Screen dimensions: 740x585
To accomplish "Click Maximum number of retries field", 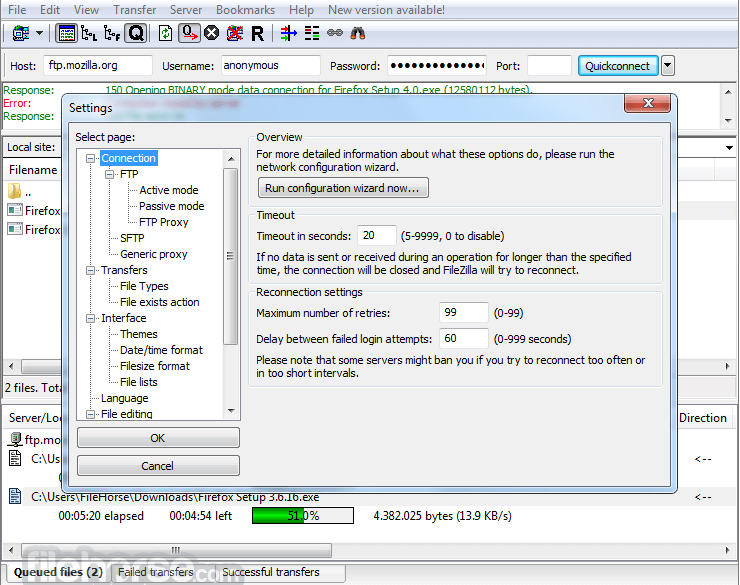I will [463, 312].
